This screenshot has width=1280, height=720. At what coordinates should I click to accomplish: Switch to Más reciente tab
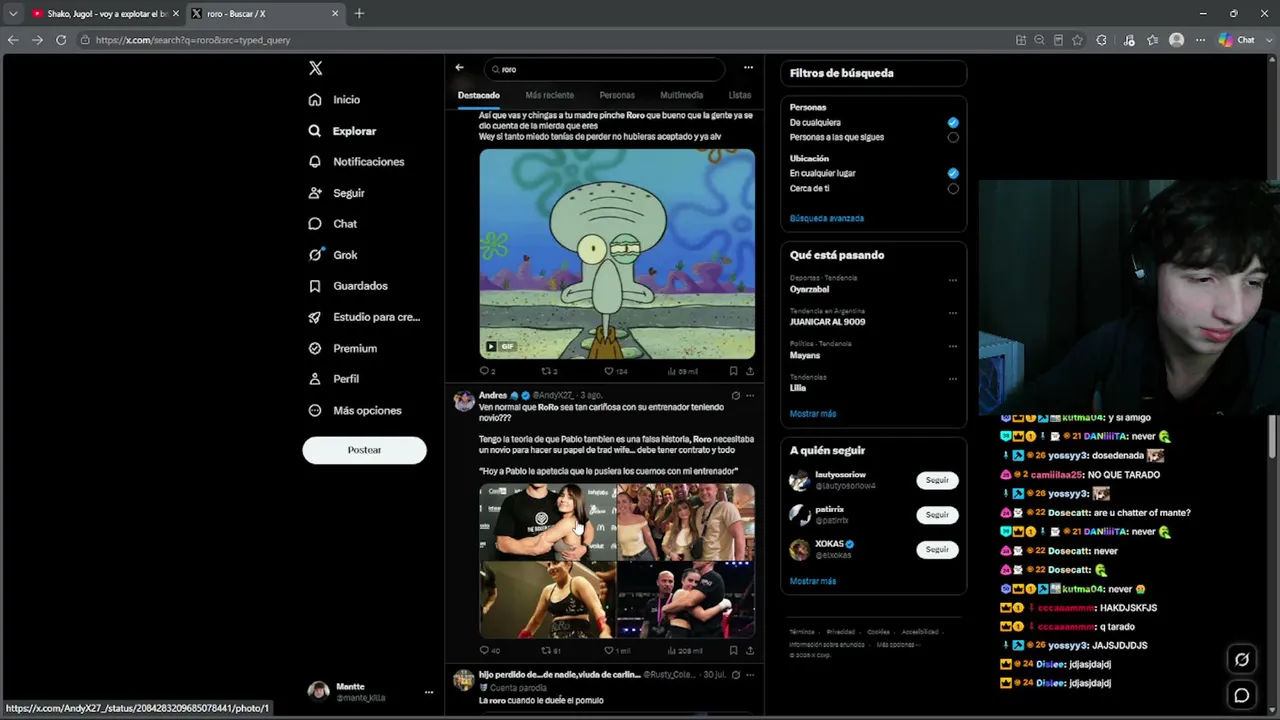549,95
